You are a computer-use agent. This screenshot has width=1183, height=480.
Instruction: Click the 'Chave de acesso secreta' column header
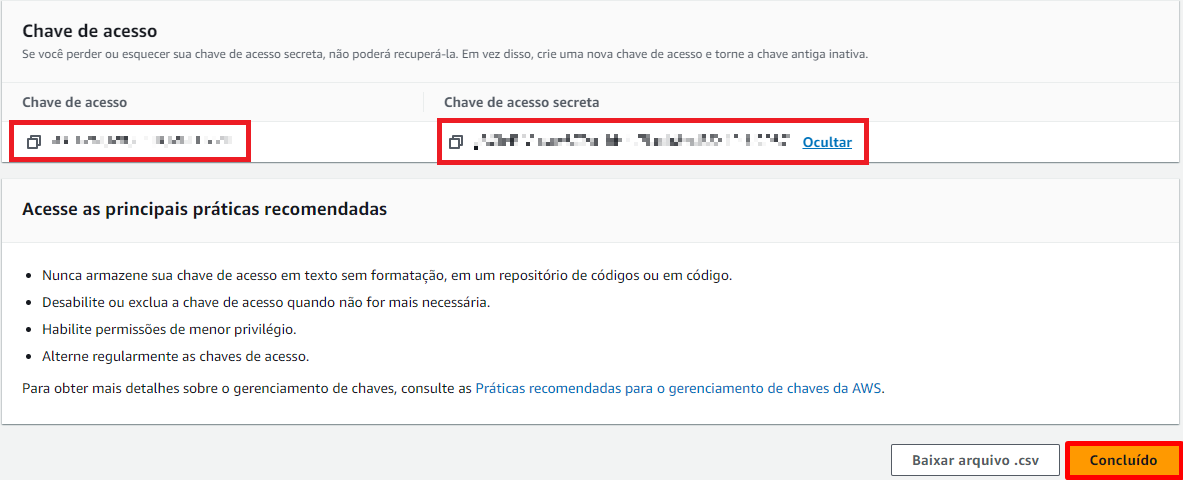(x=521, y=102)
